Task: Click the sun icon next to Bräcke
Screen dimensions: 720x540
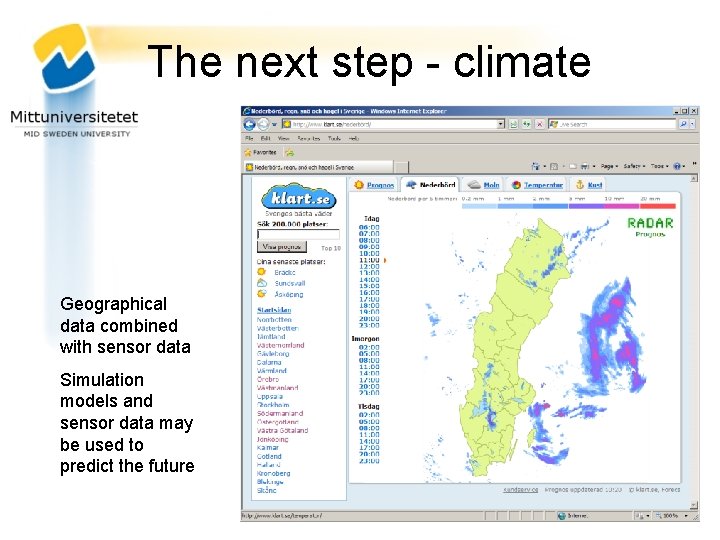Action: click(262, 272)
